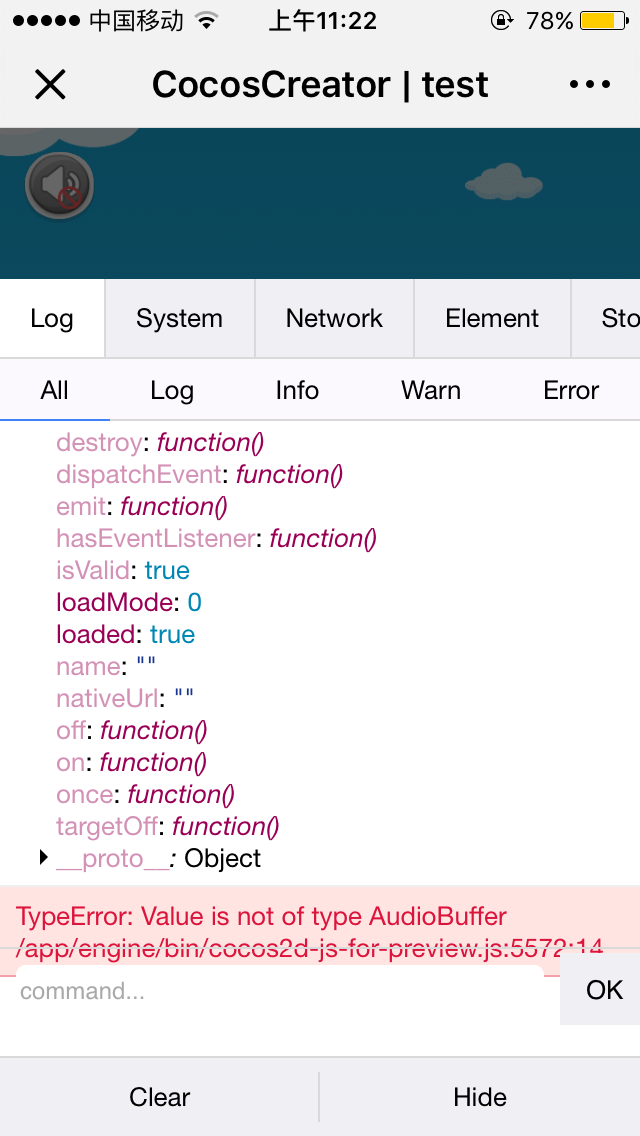Focus the command input field
This screenshot has width=640, height=1136.
point(280,991)
